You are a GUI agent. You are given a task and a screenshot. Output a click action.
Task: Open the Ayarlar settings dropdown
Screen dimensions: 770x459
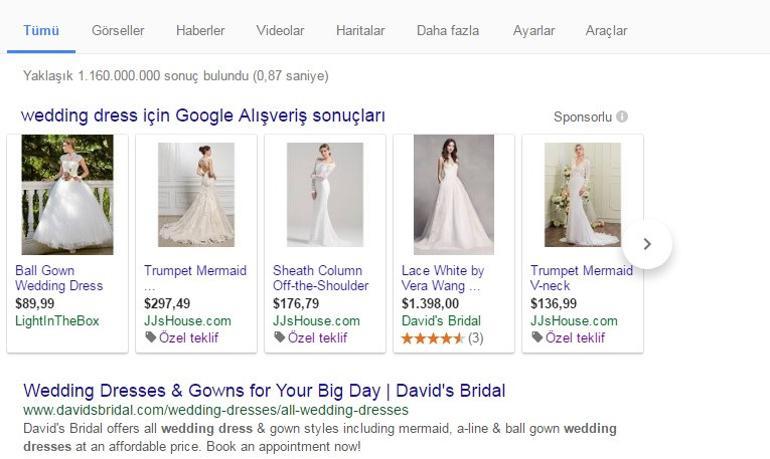point(533,31)
